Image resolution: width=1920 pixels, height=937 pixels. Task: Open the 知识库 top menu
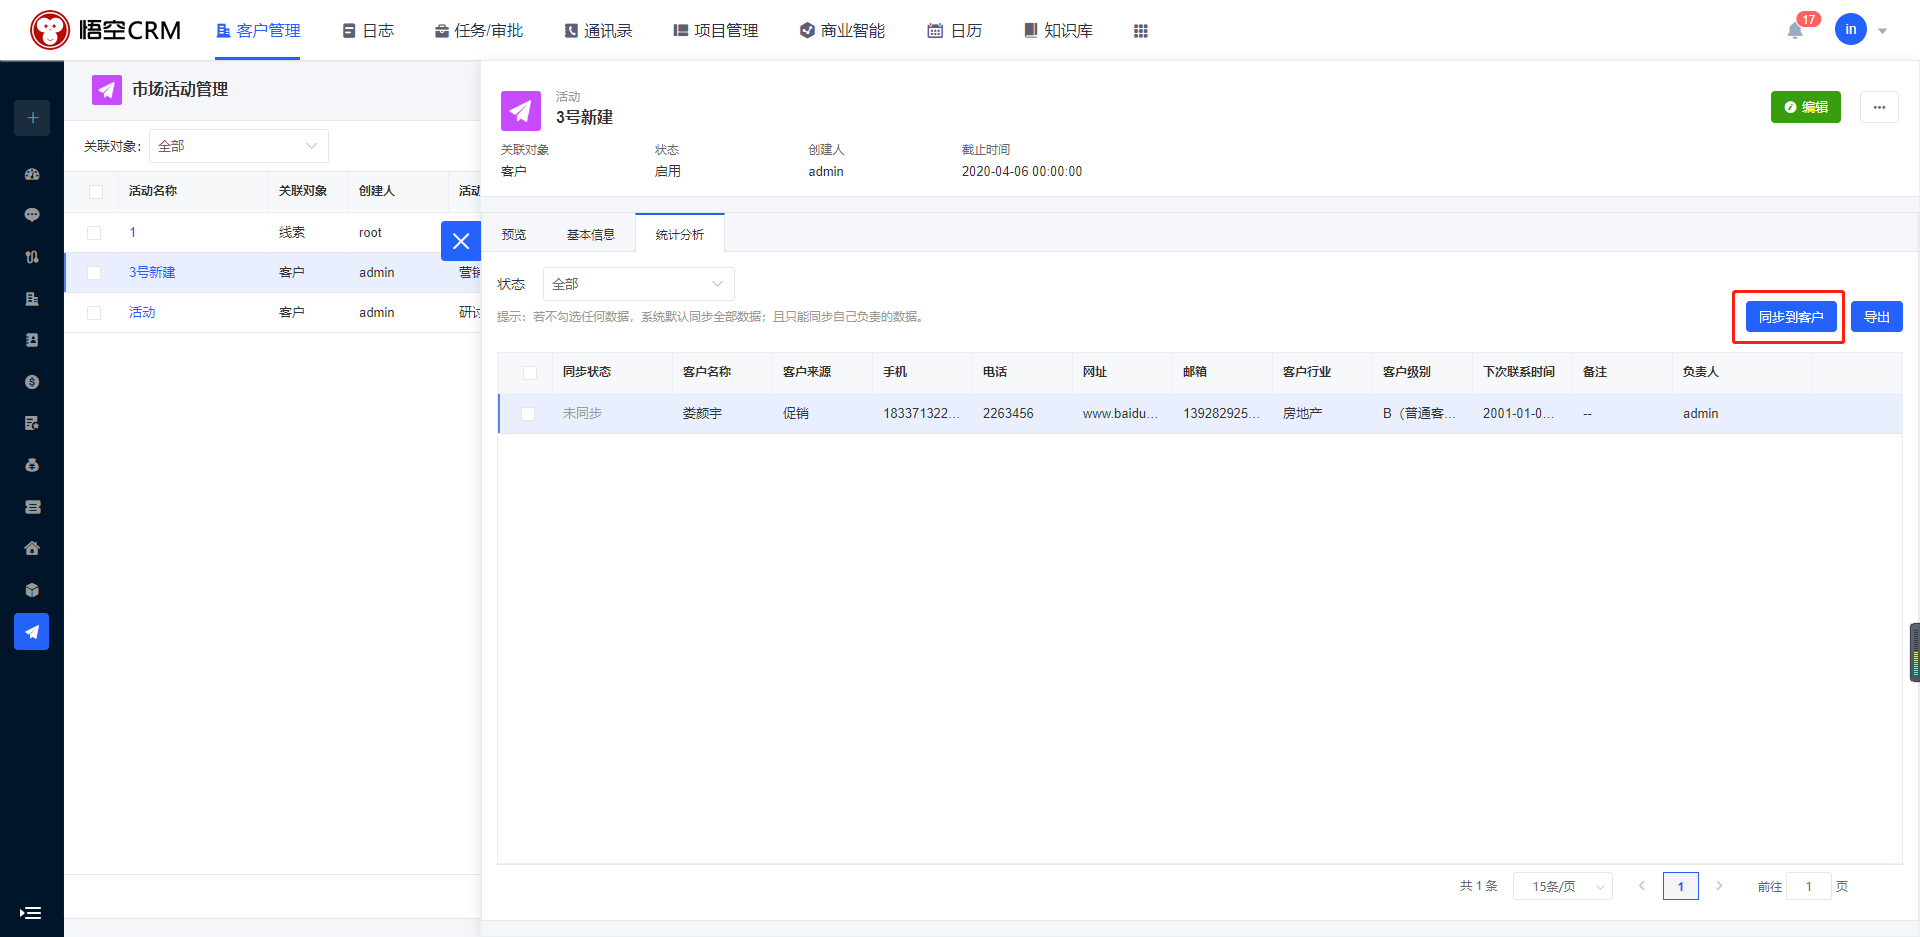[1058, 31]
